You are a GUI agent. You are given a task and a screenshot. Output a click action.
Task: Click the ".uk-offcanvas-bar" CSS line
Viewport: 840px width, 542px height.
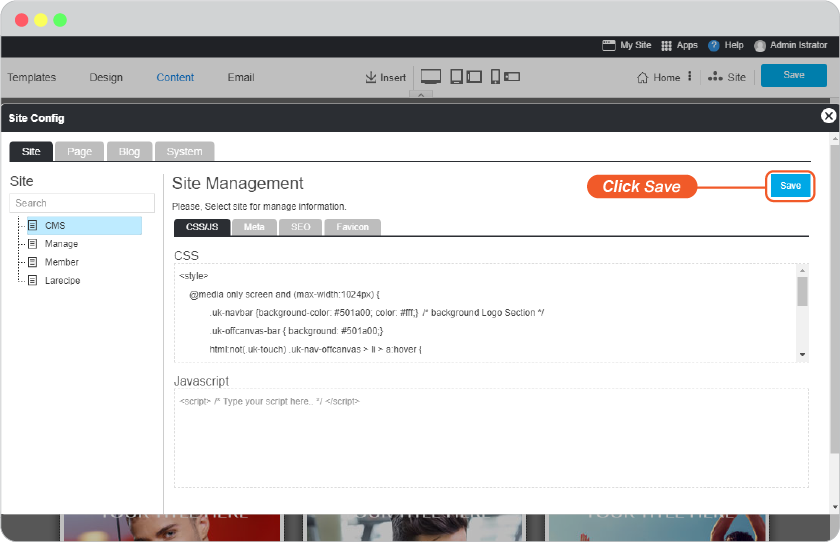coord(296,331)
